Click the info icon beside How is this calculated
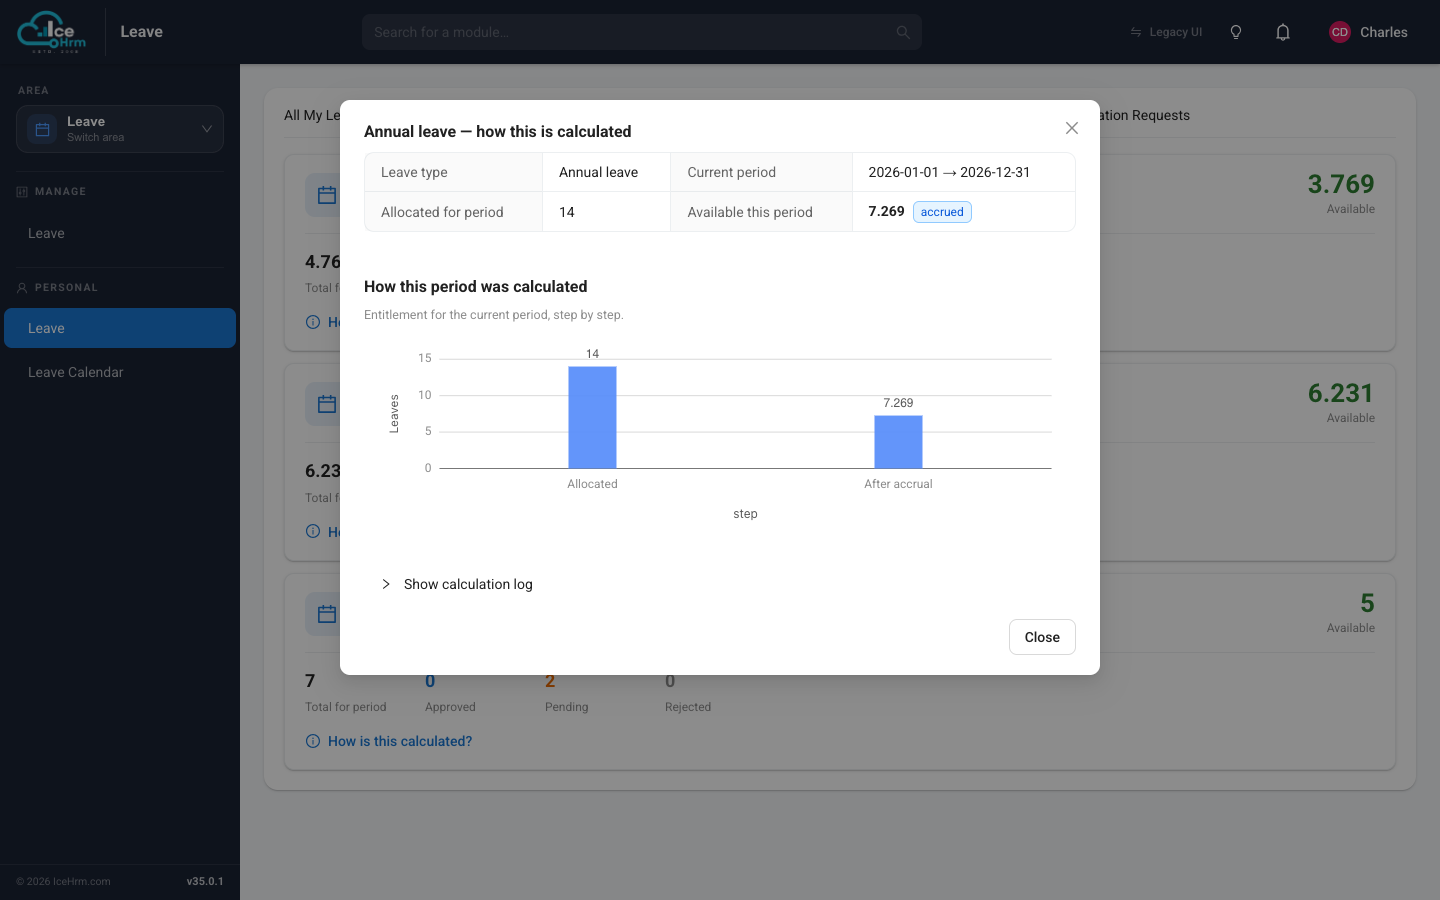Image resolution: width=1440 pixels, height=900 pixels. [313, 741]
